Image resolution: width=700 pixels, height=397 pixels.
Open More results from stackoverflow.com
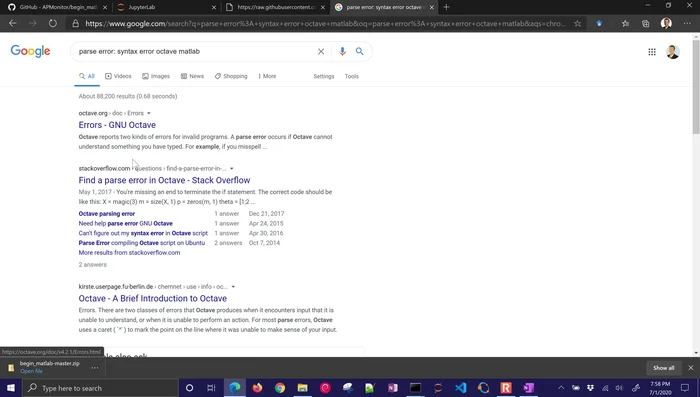pos(129,253)
